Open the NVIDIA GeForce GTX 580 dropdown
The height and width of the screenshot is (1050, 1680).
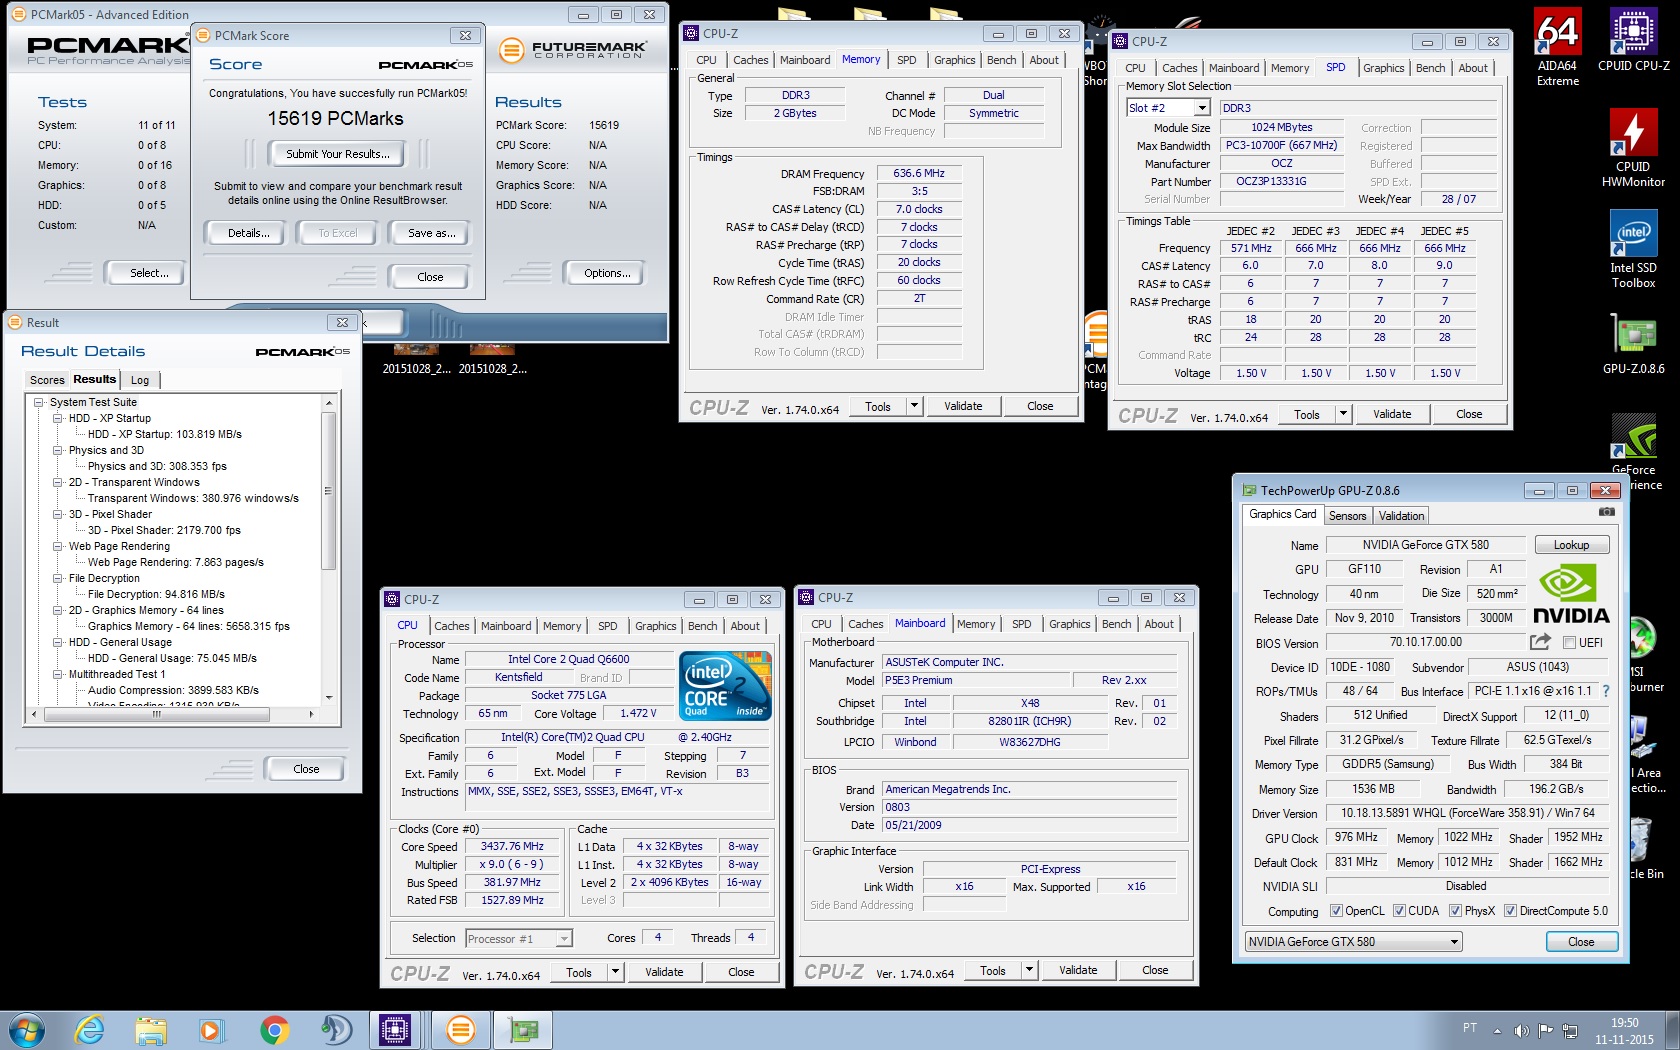pos(1353,941)
